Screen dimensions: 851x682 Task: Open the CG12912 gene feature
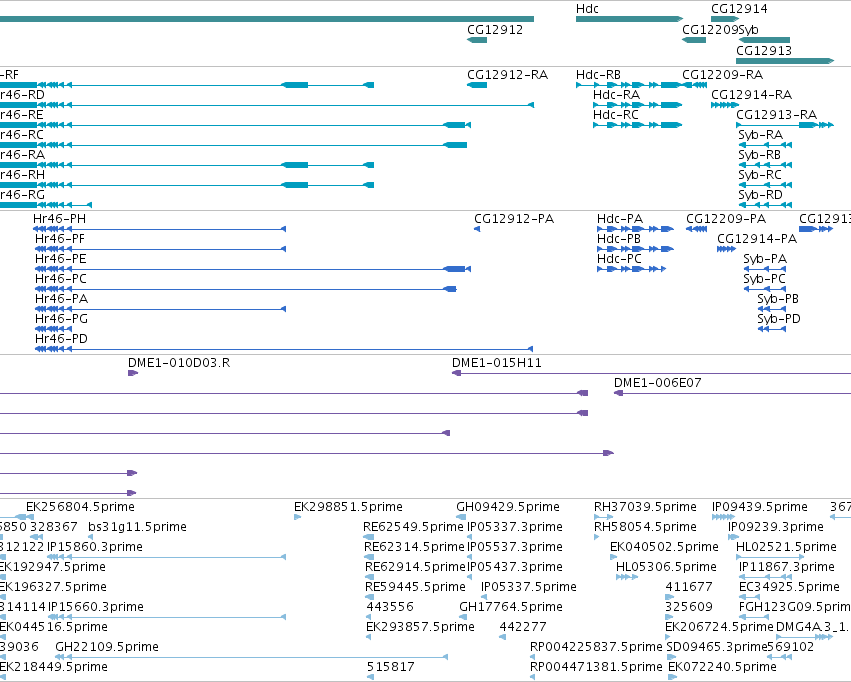[477, 40]
